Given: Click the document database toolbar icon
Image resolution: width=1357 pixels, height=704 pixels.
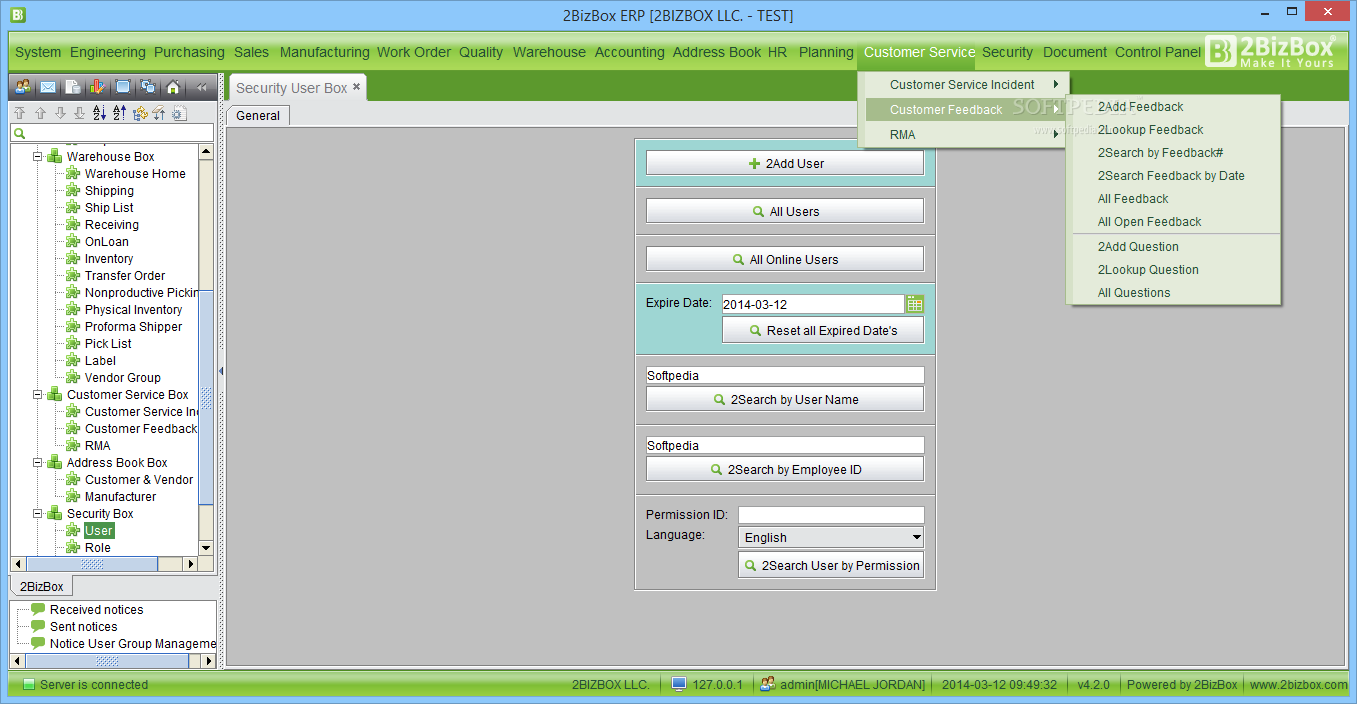Looking at the screenshot, I should (74, 87).
